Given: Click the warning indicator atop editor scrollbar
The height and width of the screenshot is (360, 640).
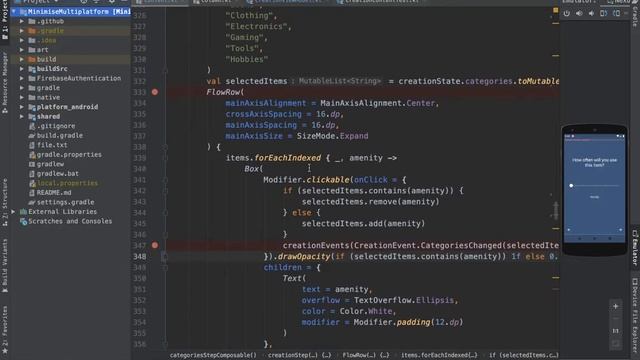Looking at the screenshot, I should (x=556, y=9).
